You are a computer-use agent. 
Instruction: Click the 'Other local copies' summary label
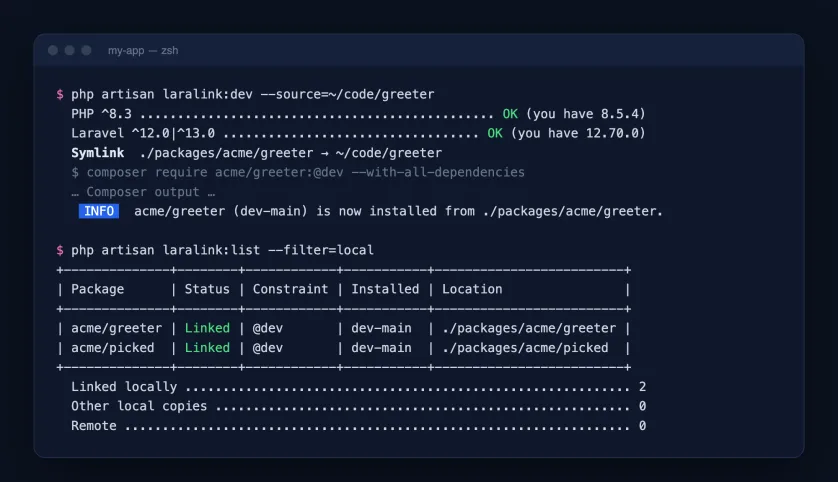(x=139, y=406)
